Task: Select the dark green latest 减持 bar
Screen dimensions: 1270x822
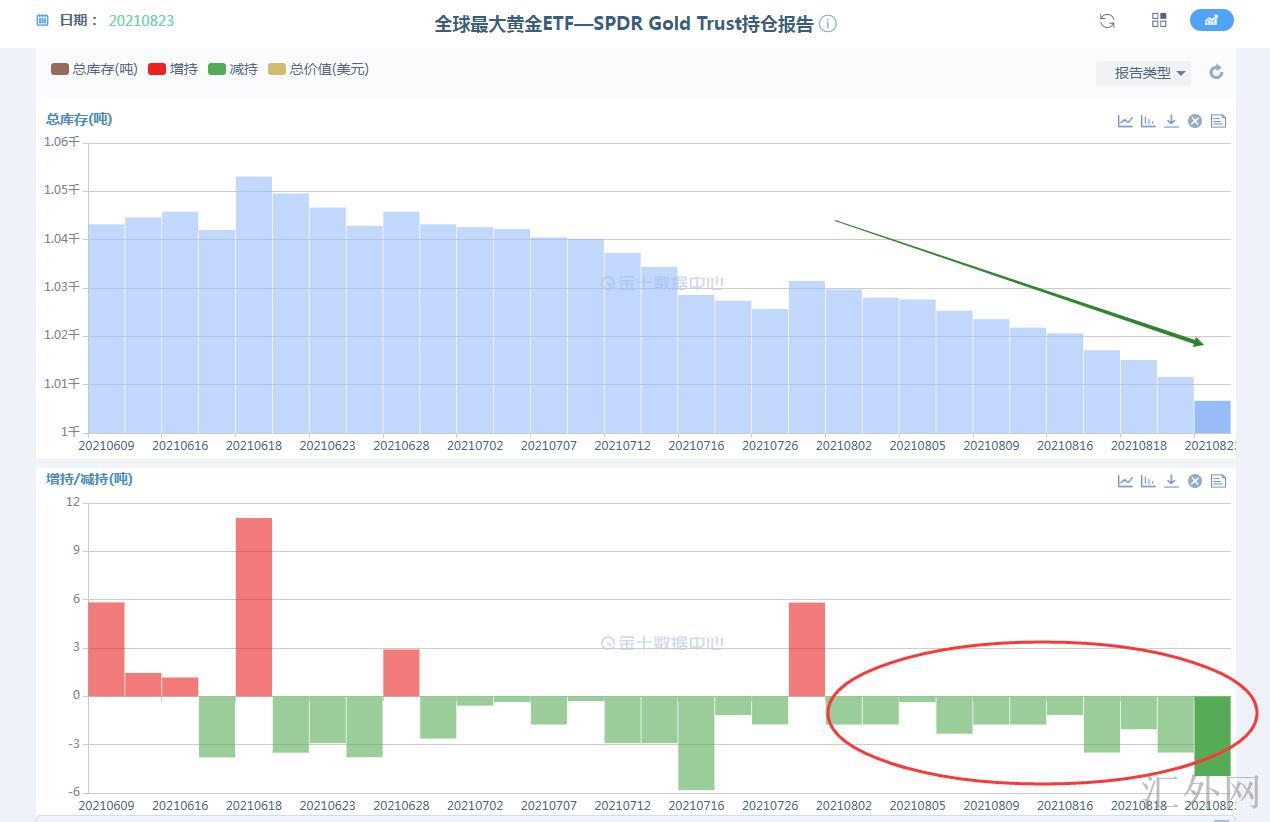Action: 1212,736
